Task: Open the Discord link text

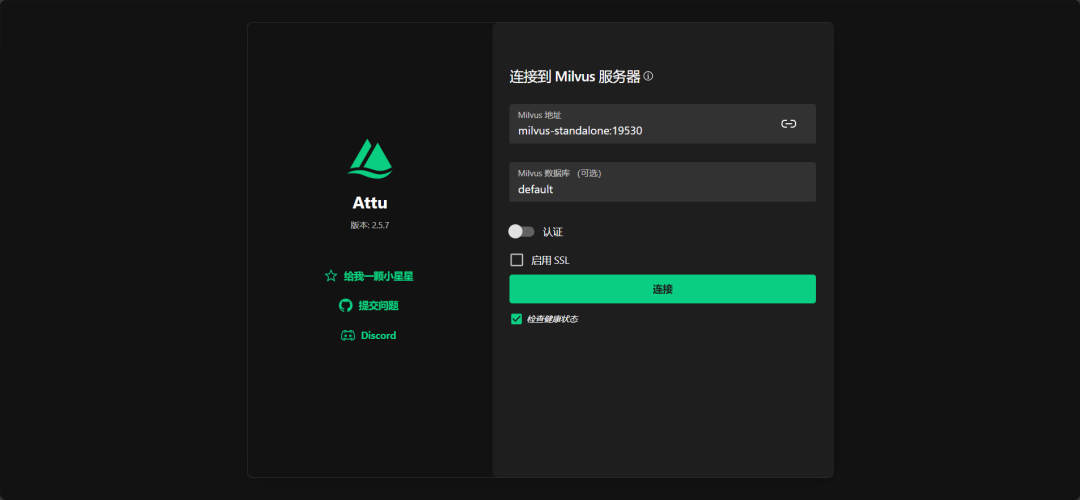Action: pos(379,335)
